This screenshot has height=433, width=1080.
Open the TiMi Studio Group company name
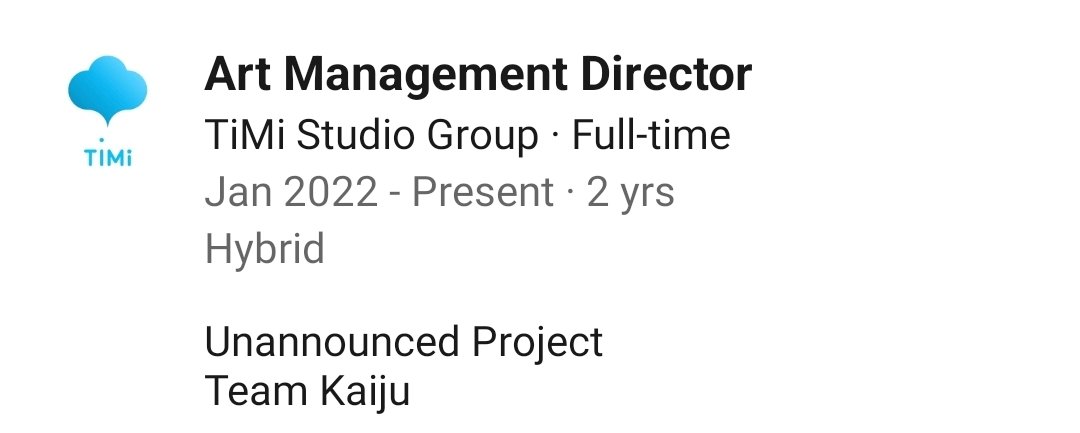(371, 135)
